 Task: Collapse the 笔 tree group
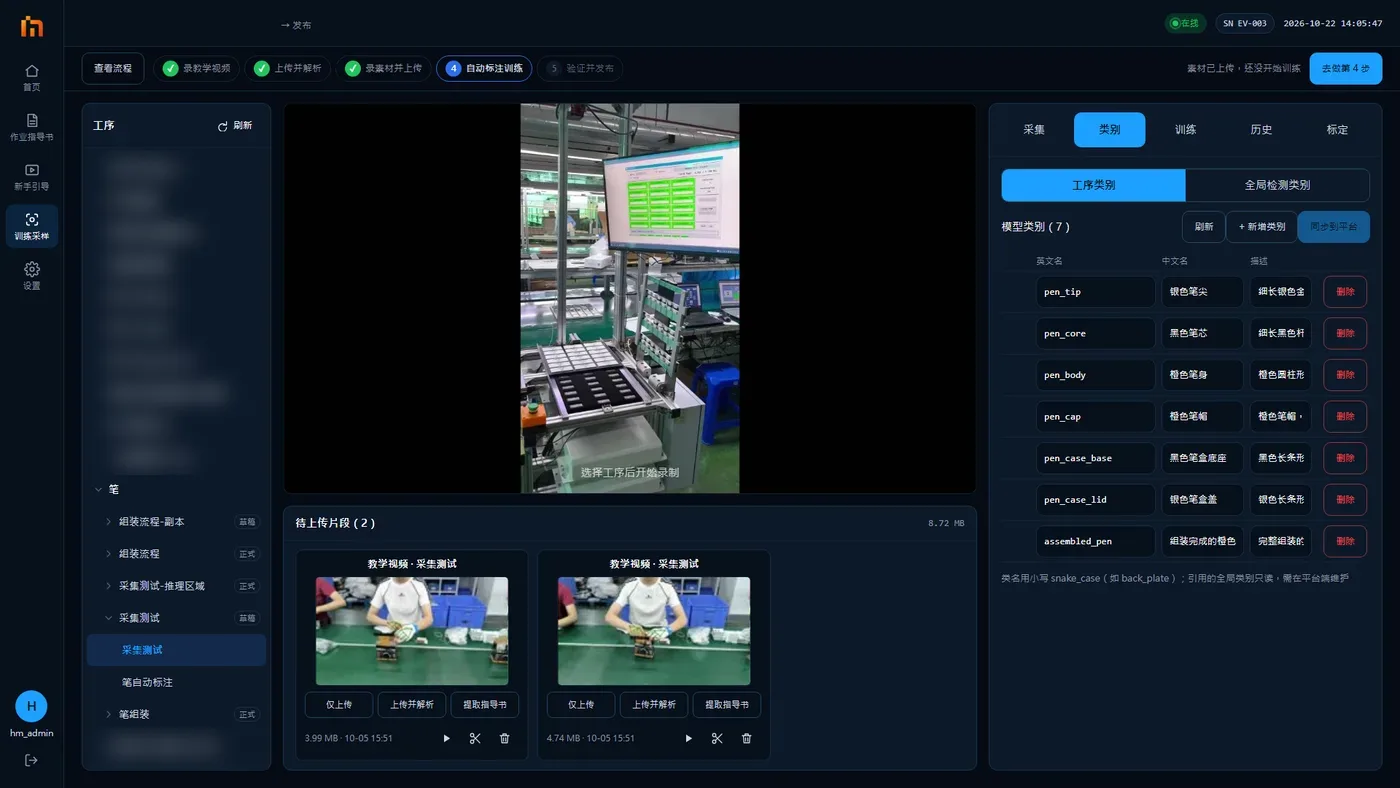click(98, 490)
